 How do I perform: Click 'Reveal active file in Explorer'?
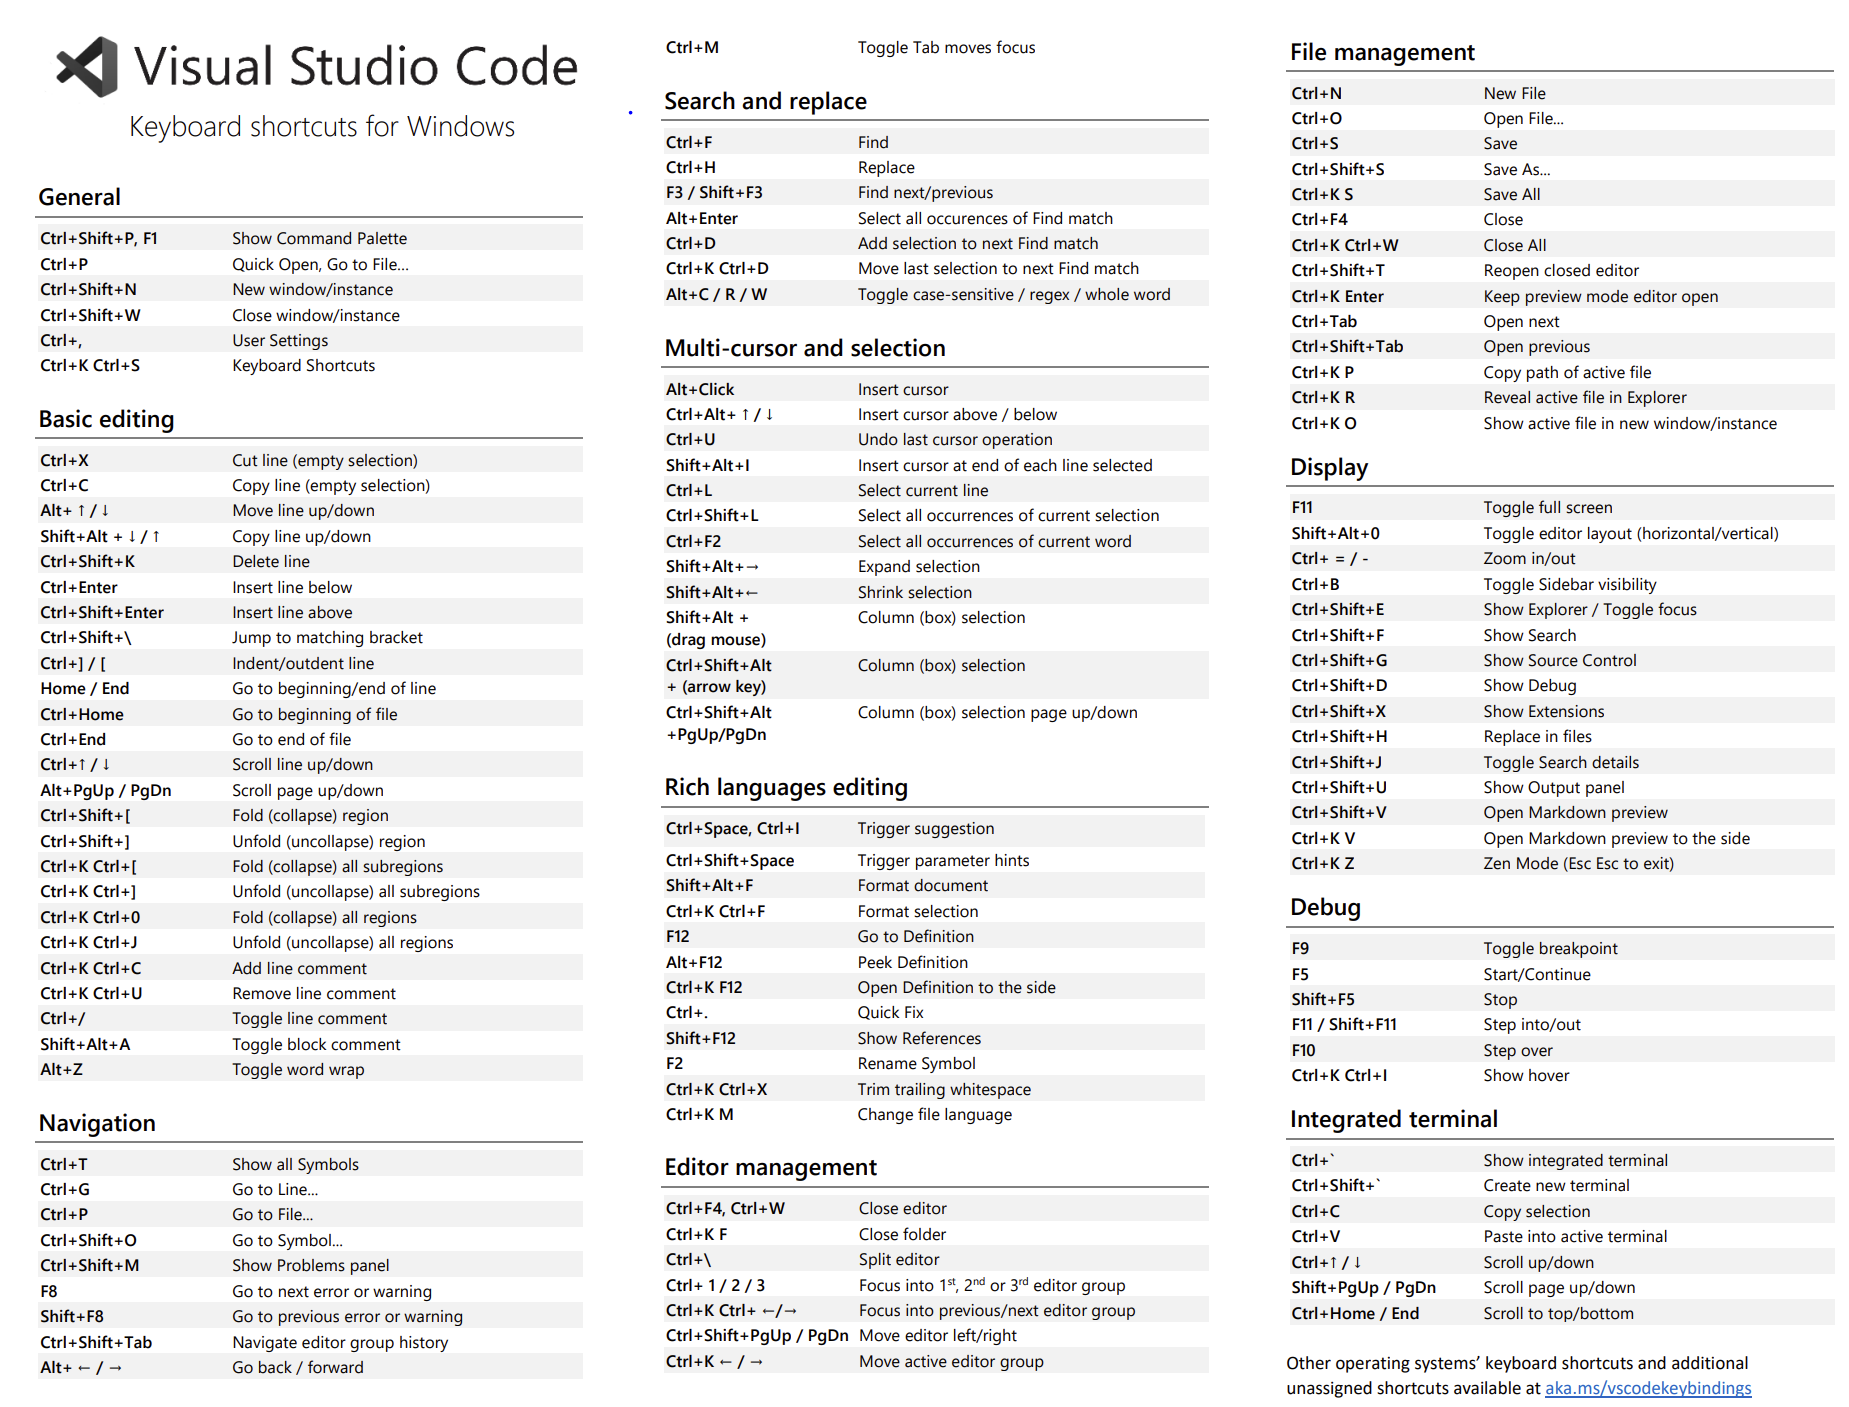coord(1585,397)
